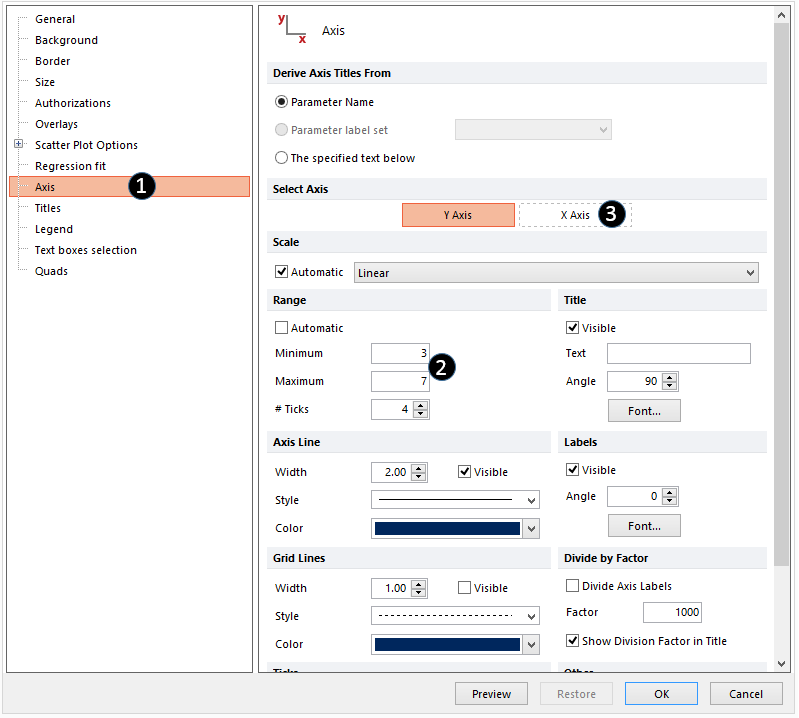Viewport: 799px width, 718px height.
Task: Uncheck the Automatic scale checkbox
Action: coord(282,272)
